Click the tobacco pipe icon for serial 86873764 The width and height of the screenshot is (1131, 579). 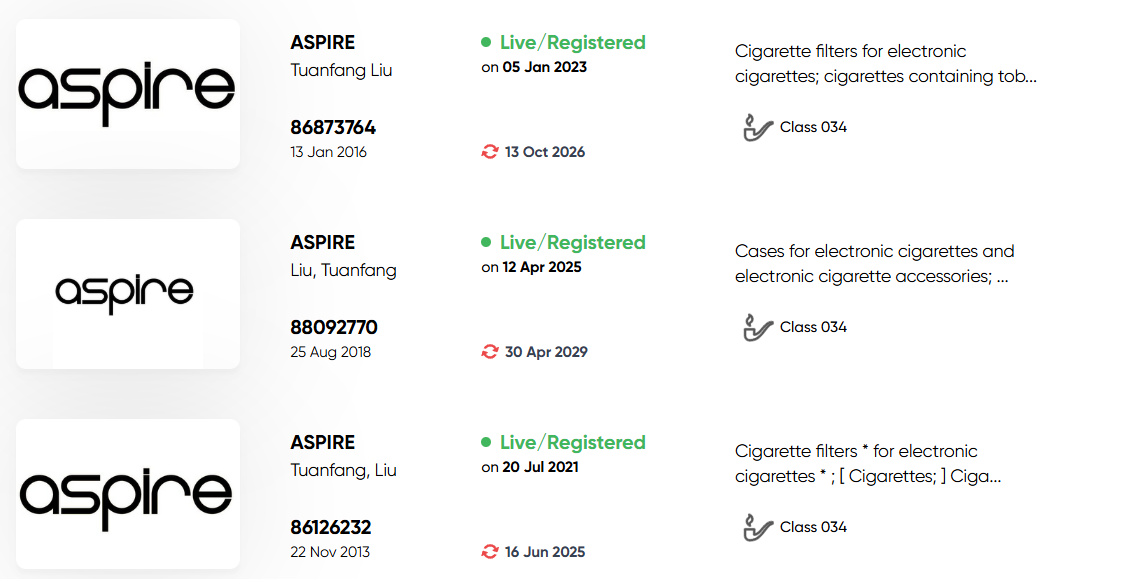pyautogui.click(x=757, y=128)
